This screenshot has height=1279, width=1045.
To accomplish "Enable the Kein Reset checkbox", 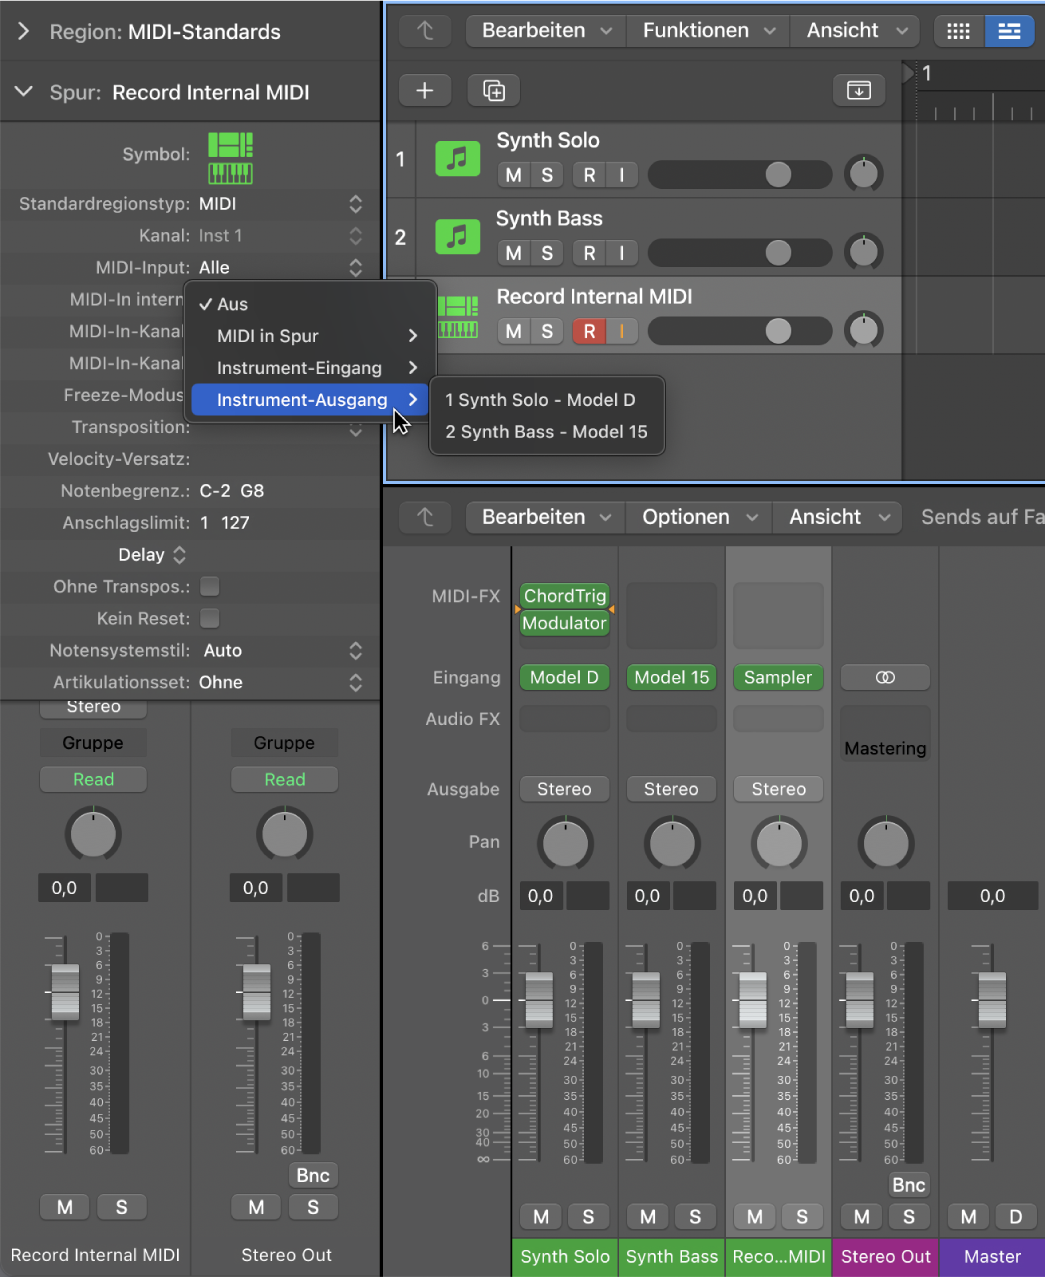I will click(x=210, y=619).
